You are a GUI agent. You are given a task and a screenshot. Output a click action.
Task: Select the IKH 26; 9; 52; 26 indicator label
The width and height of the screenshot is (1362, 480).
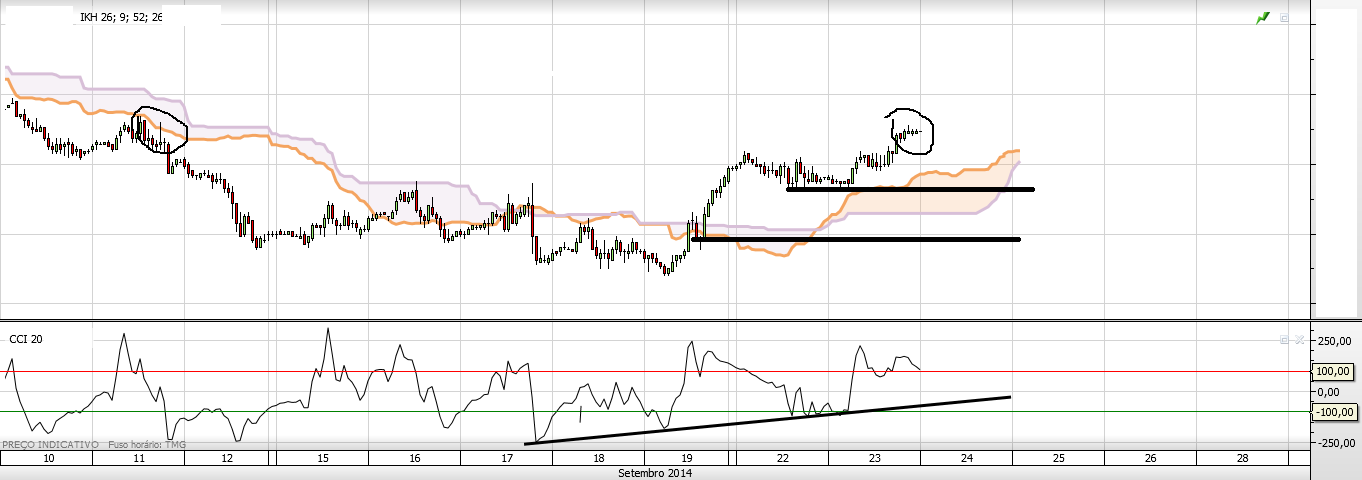click(x=121, y=17)
